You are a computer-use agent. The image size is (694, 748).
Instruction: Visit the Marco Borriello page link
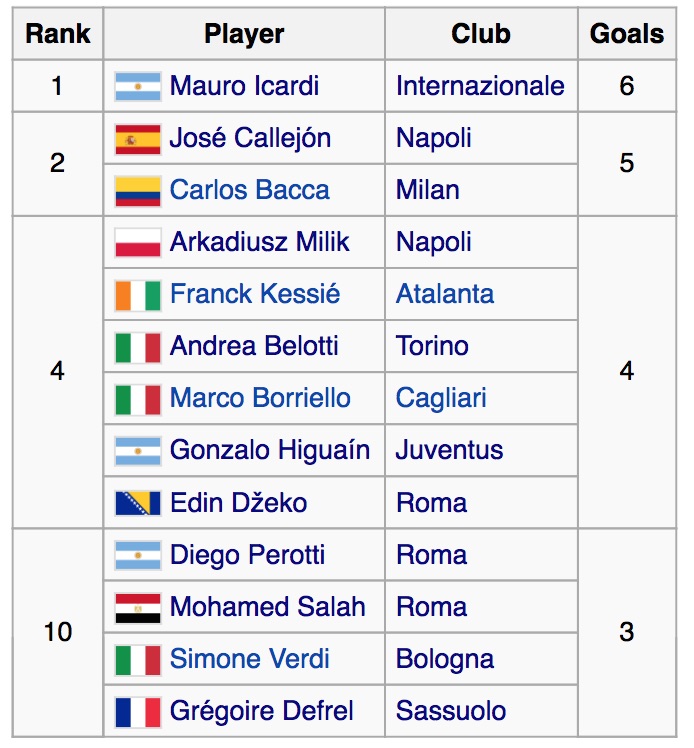point(260,398)
